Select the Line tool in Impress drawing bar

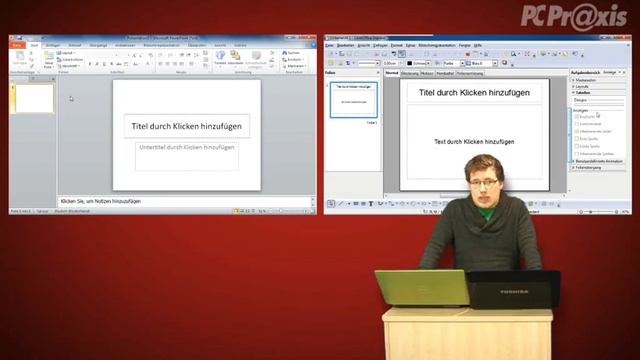click(340, 204)
